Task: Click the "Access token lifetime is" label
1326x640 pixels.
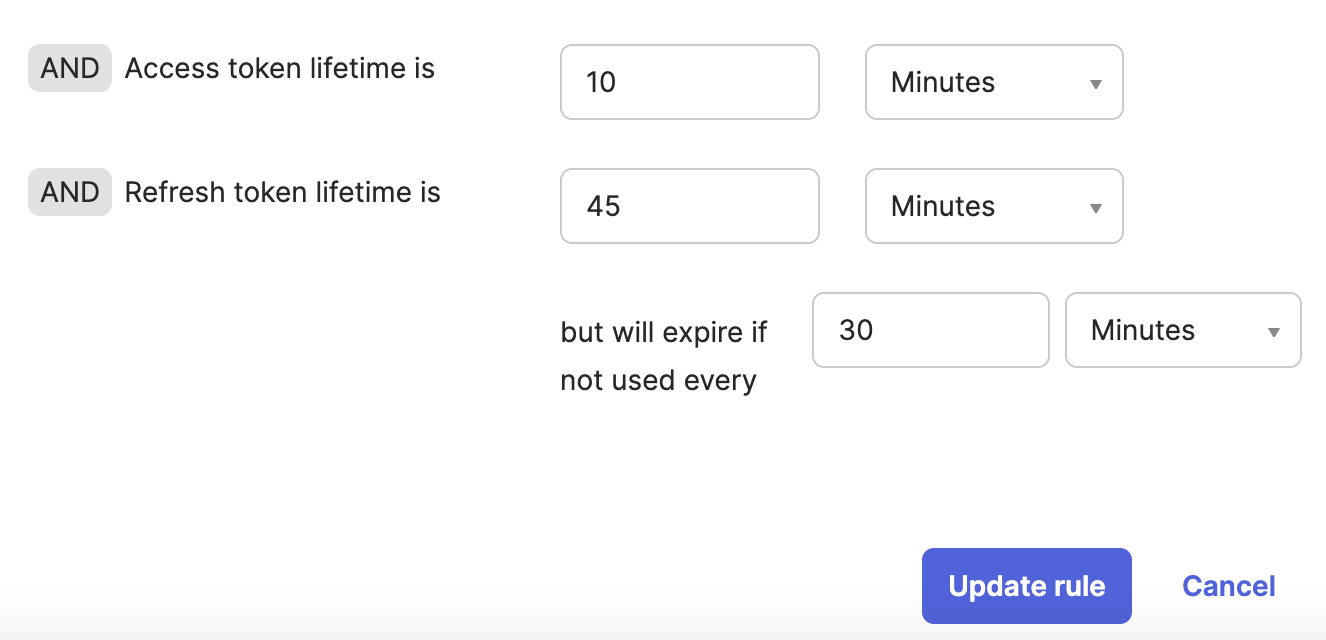Action: tap(280, 68)
